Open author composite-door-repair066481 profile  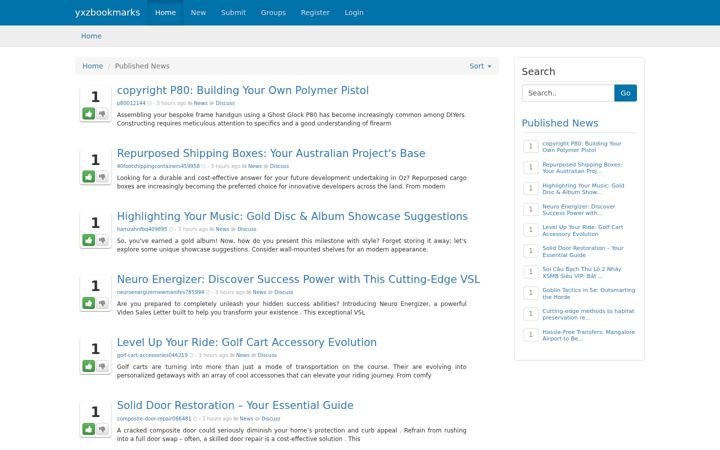point(154,419)
